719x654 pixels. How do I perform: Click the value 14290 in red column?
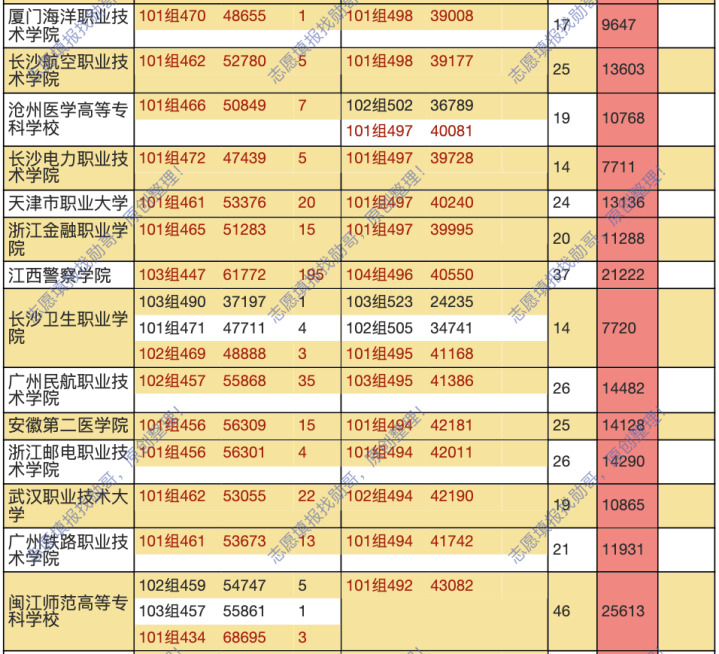(623, 461)
